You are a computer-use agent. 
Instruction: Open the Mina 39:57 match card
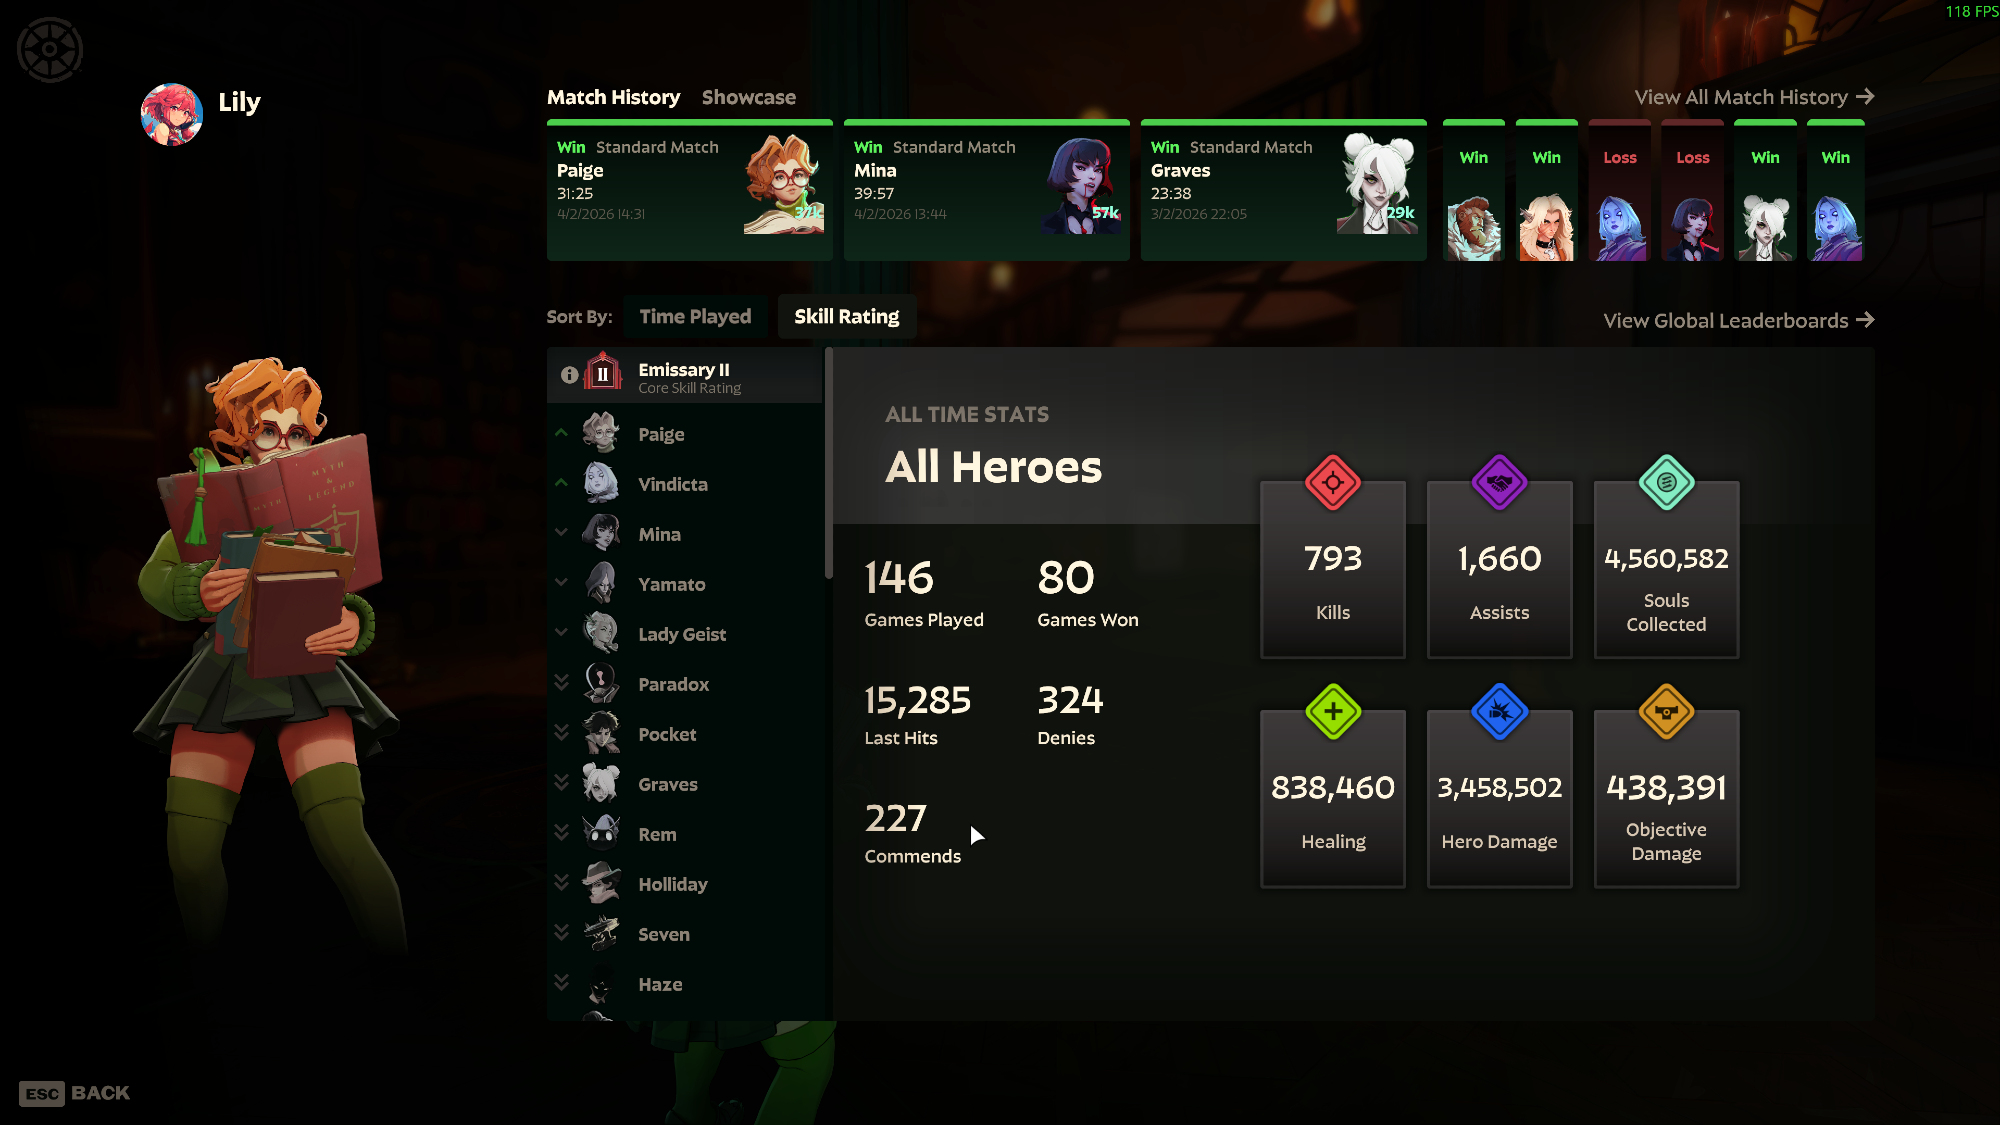[x=986, y=190]
